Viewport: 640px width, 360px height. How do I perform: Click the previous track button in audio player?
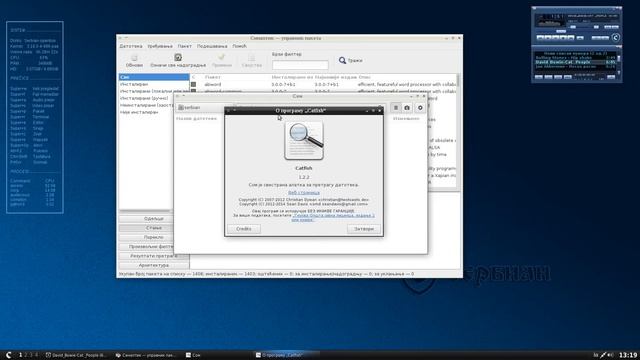tap(540, 38)
